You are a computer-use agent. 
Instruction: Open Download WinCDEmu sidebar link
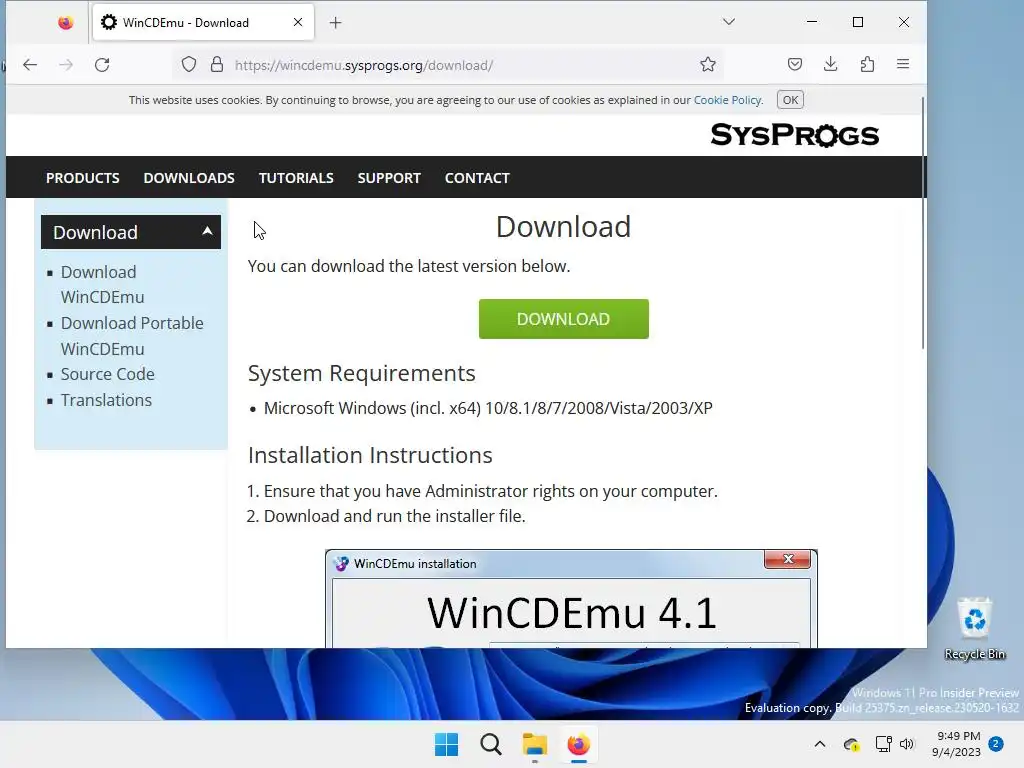coord(103,284)
